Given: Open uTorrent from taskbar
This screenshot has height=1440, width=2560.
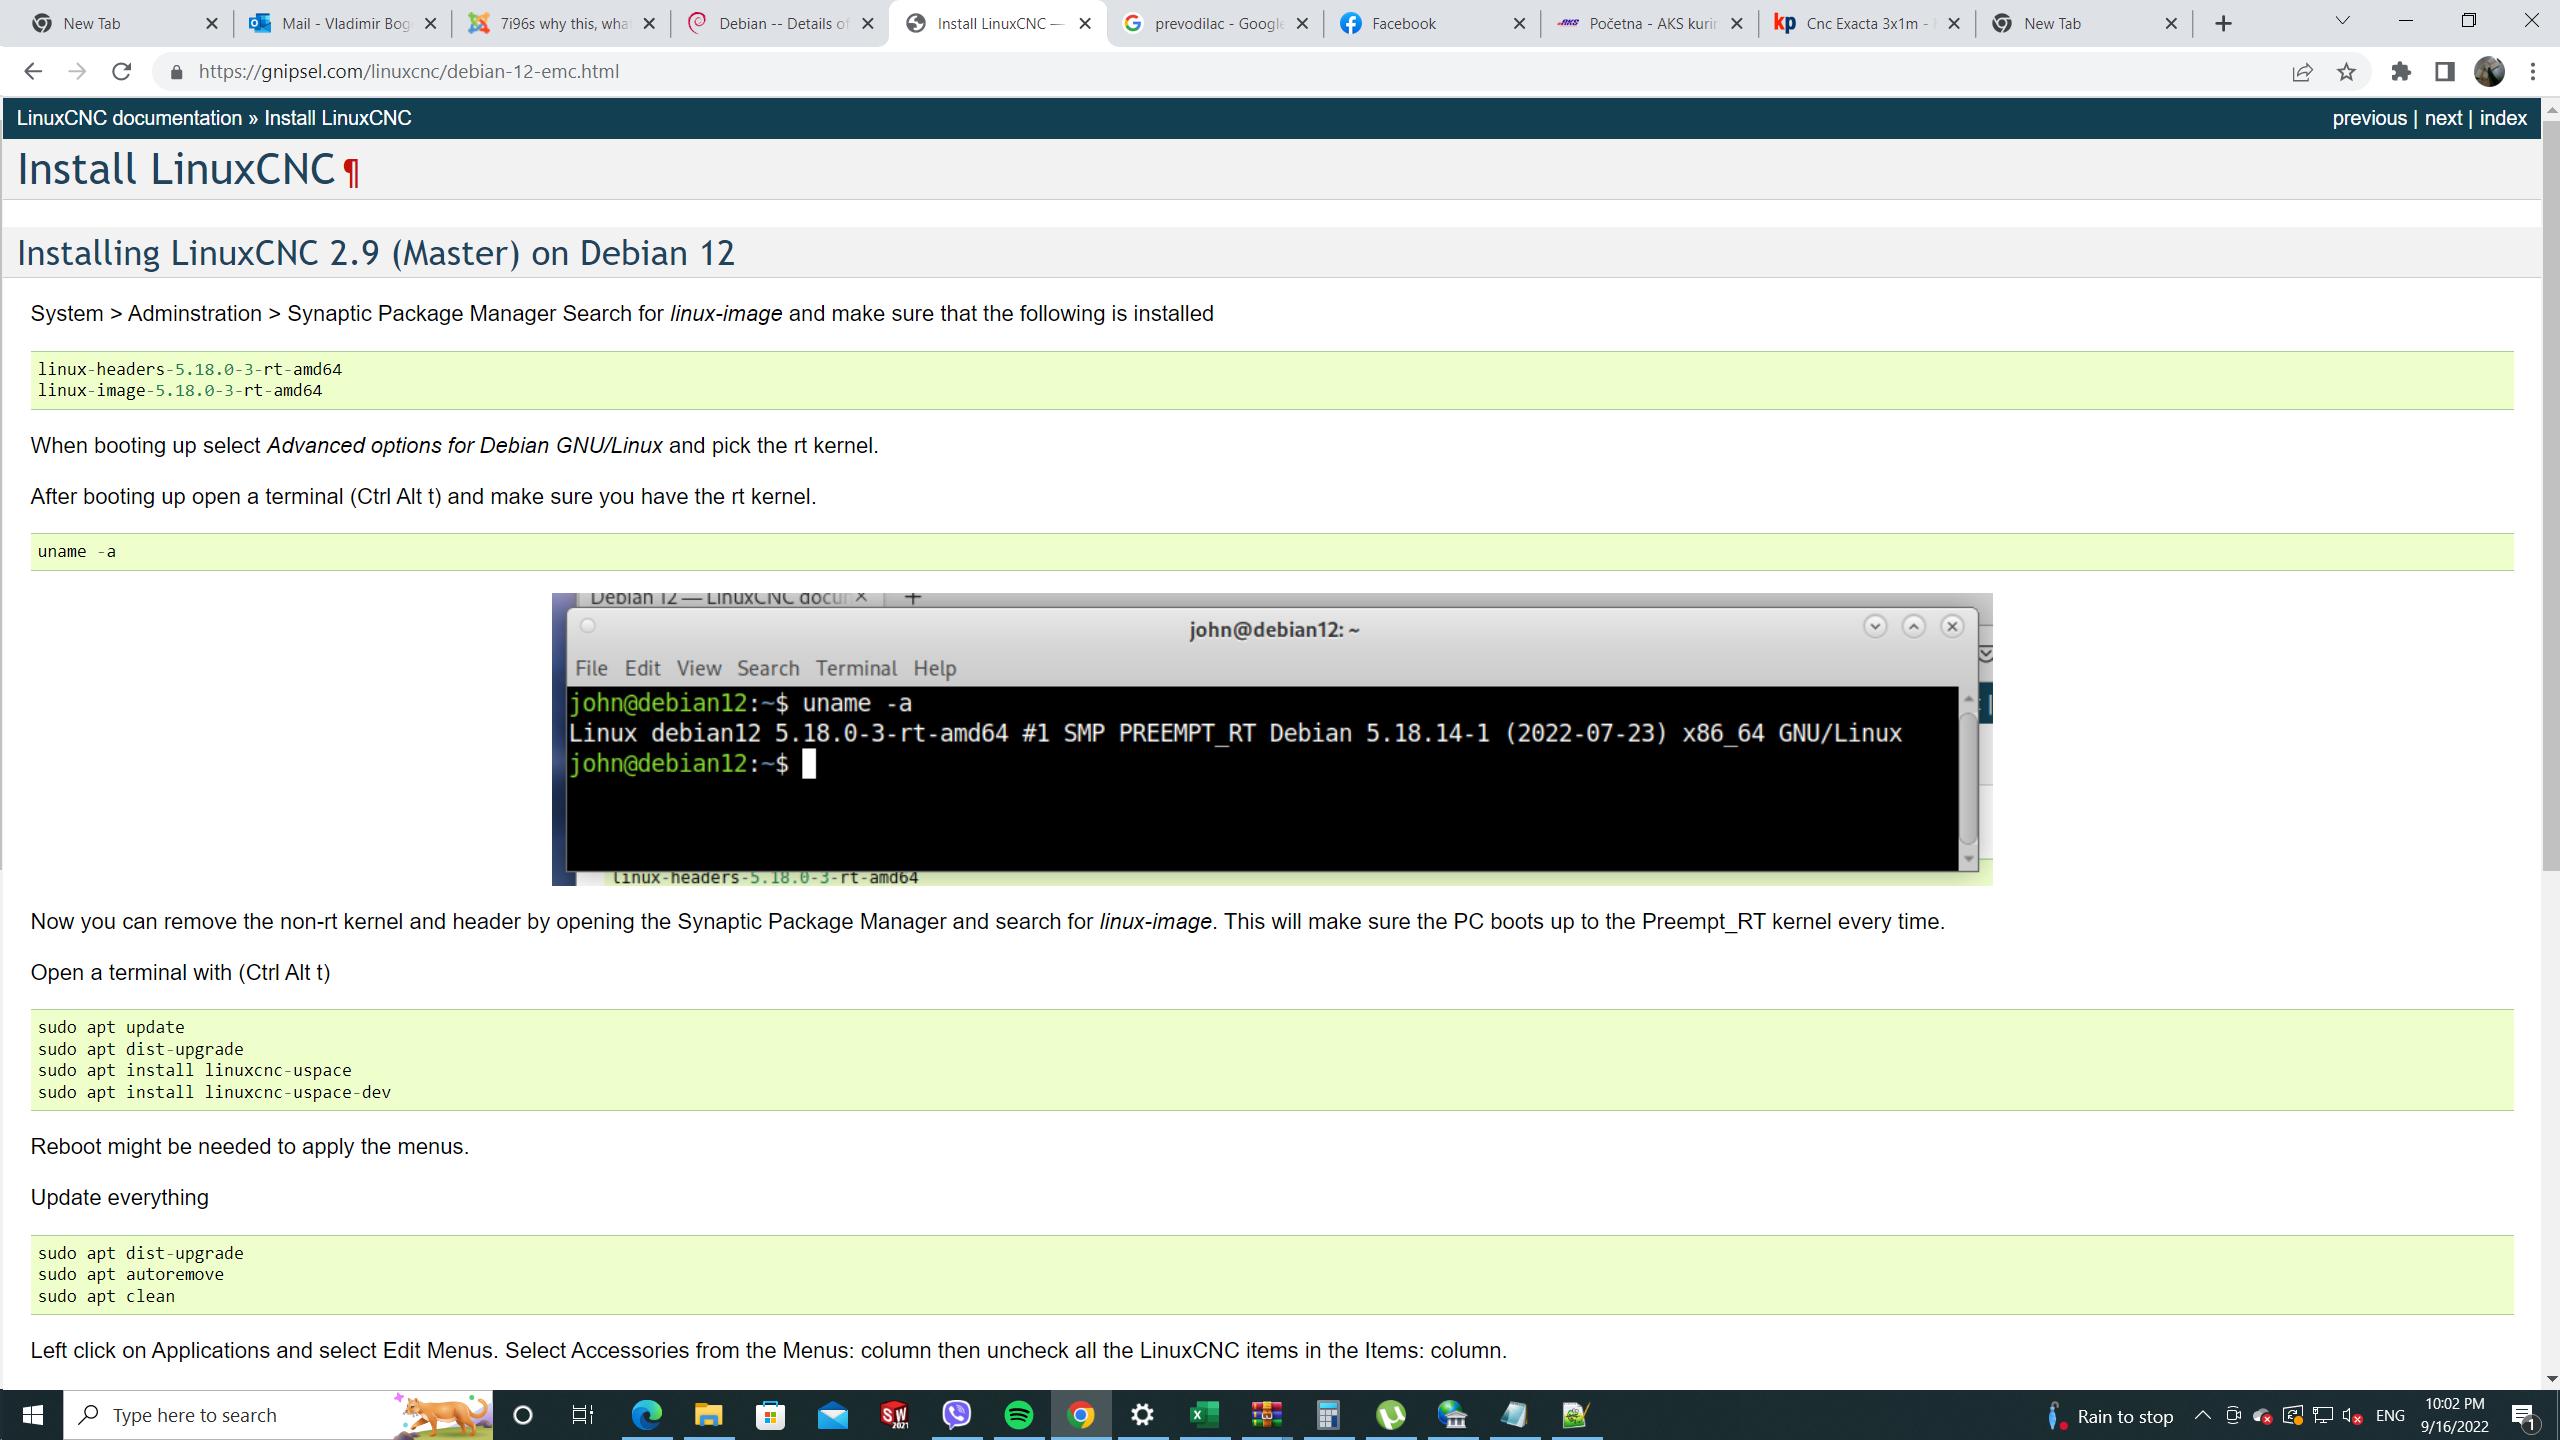Looking at the screenshot, I should pyautogui.click(x=1391, y=1415).
